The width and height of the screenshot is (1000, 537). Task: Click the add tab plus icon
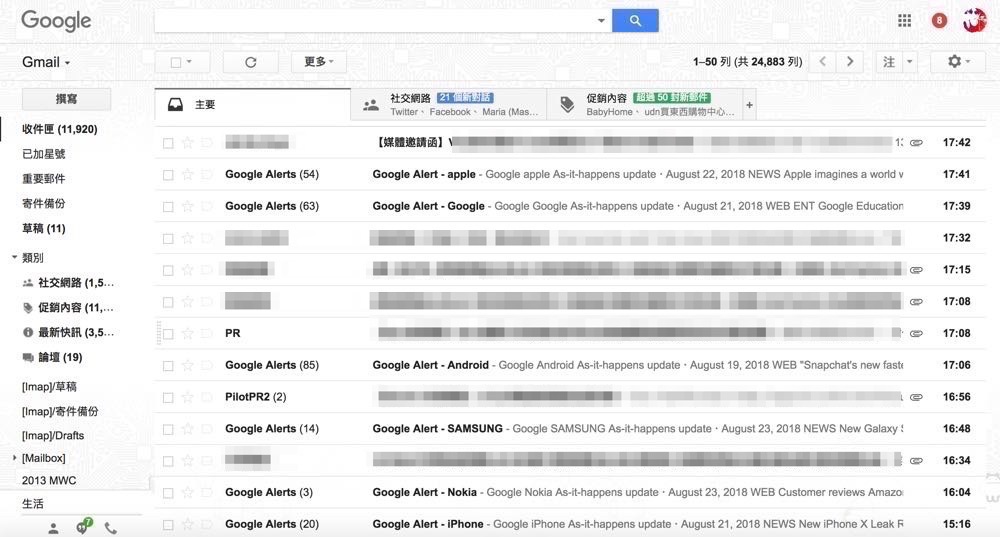click(x=750, y=105)
